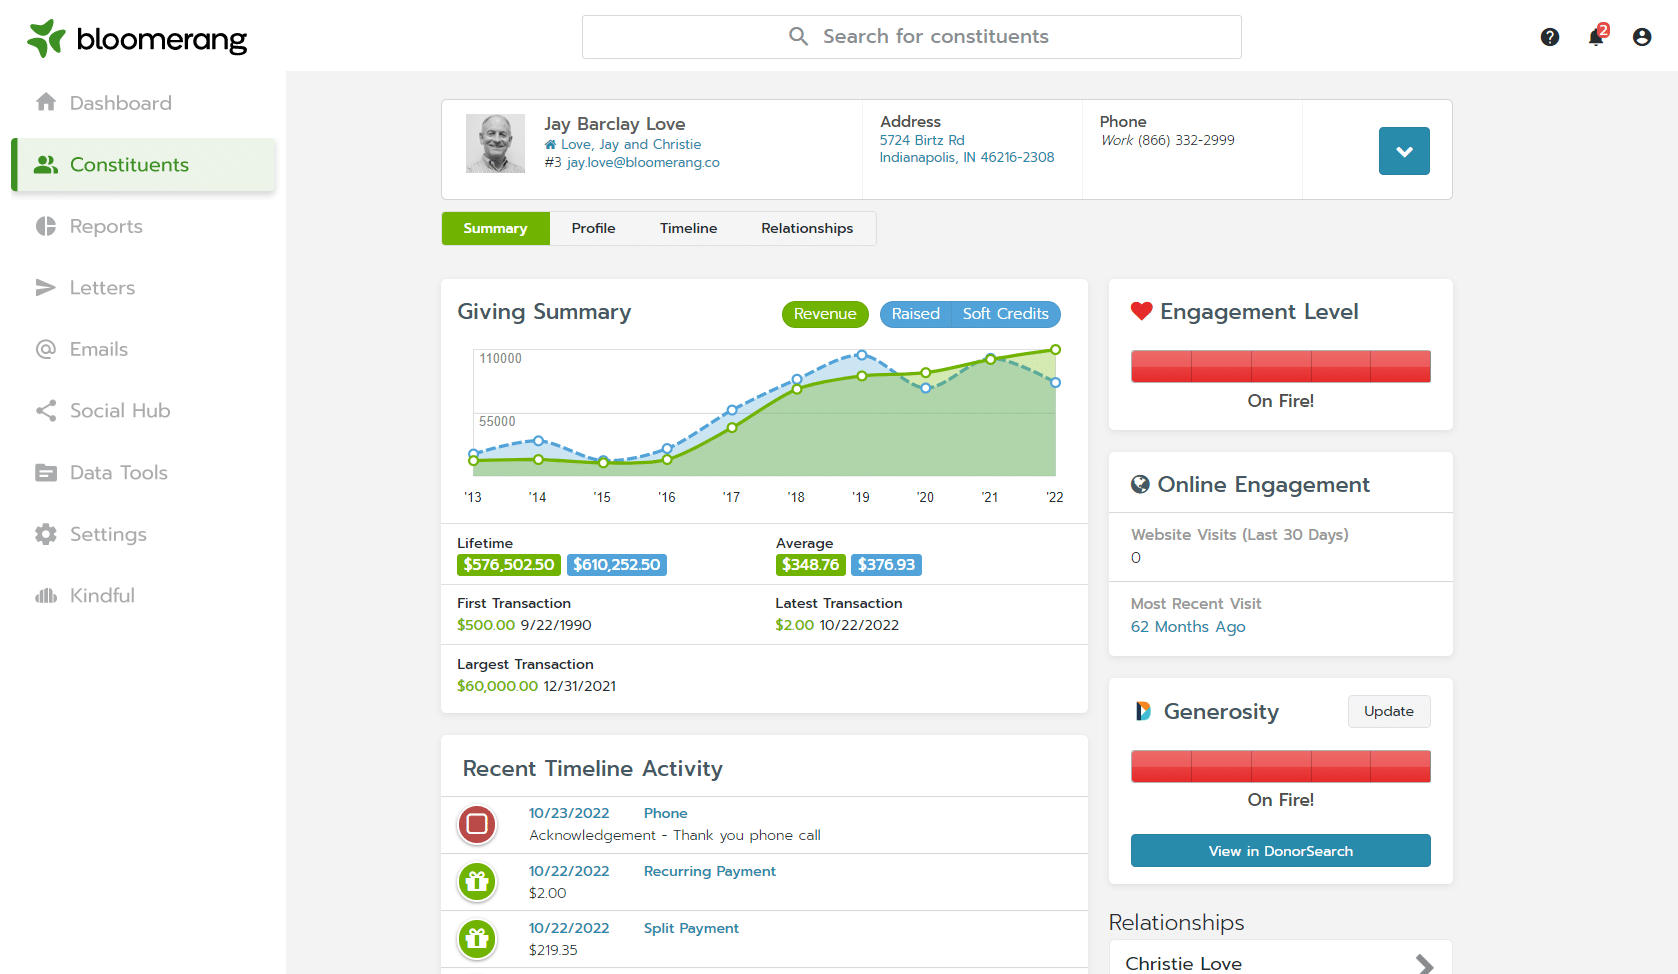Click the Emails at-sign icon

(x=46, y=349)
